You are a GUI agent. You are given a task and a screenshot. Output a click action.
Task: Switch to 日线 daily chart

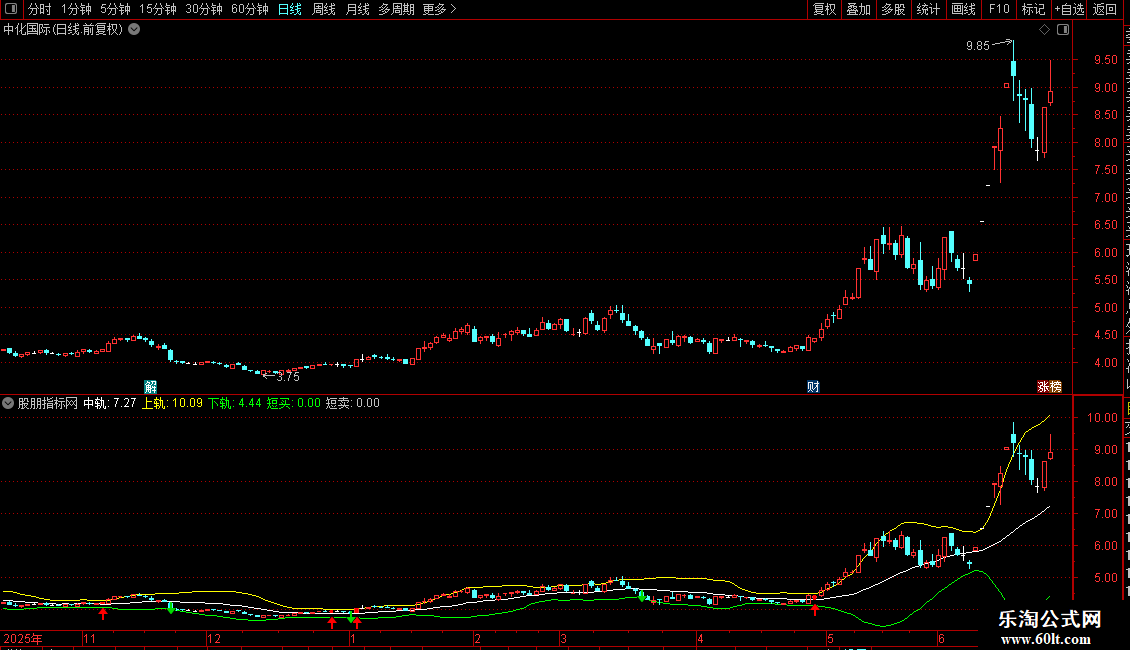[290, 9]
